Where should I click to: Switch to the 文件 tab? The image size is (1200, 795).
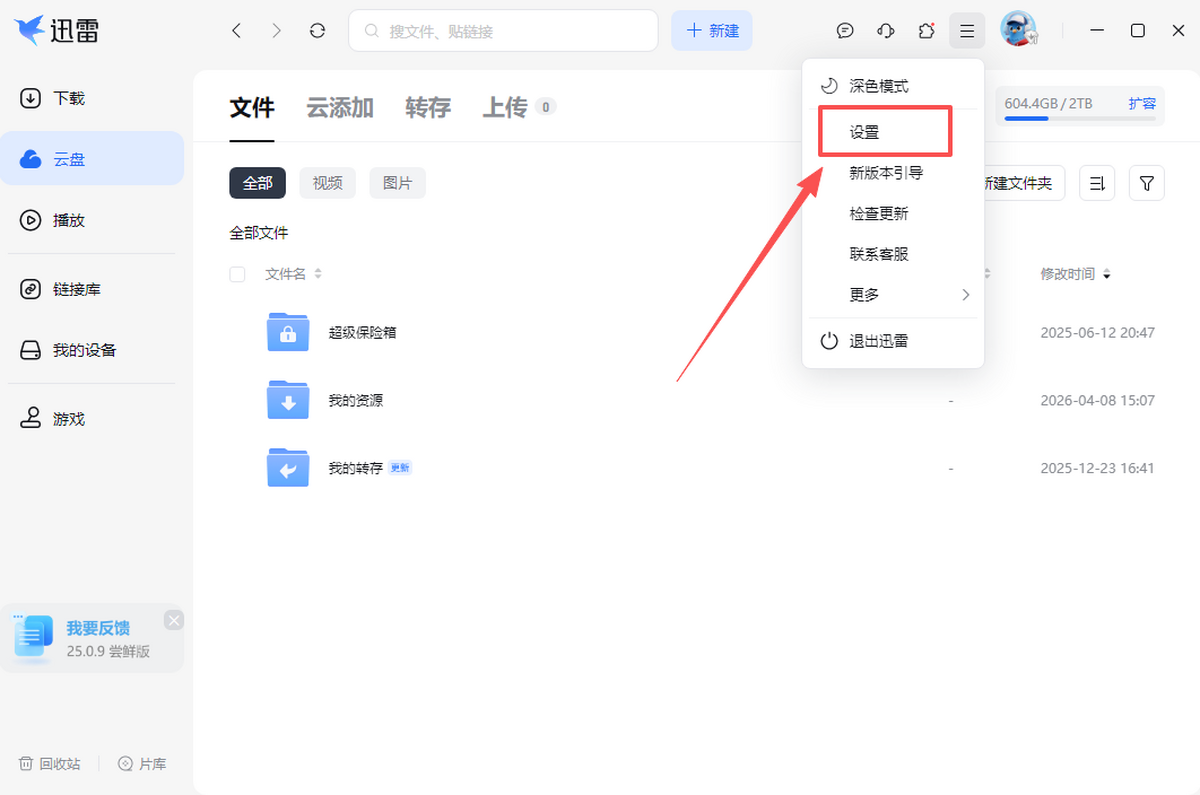point(252,108)
